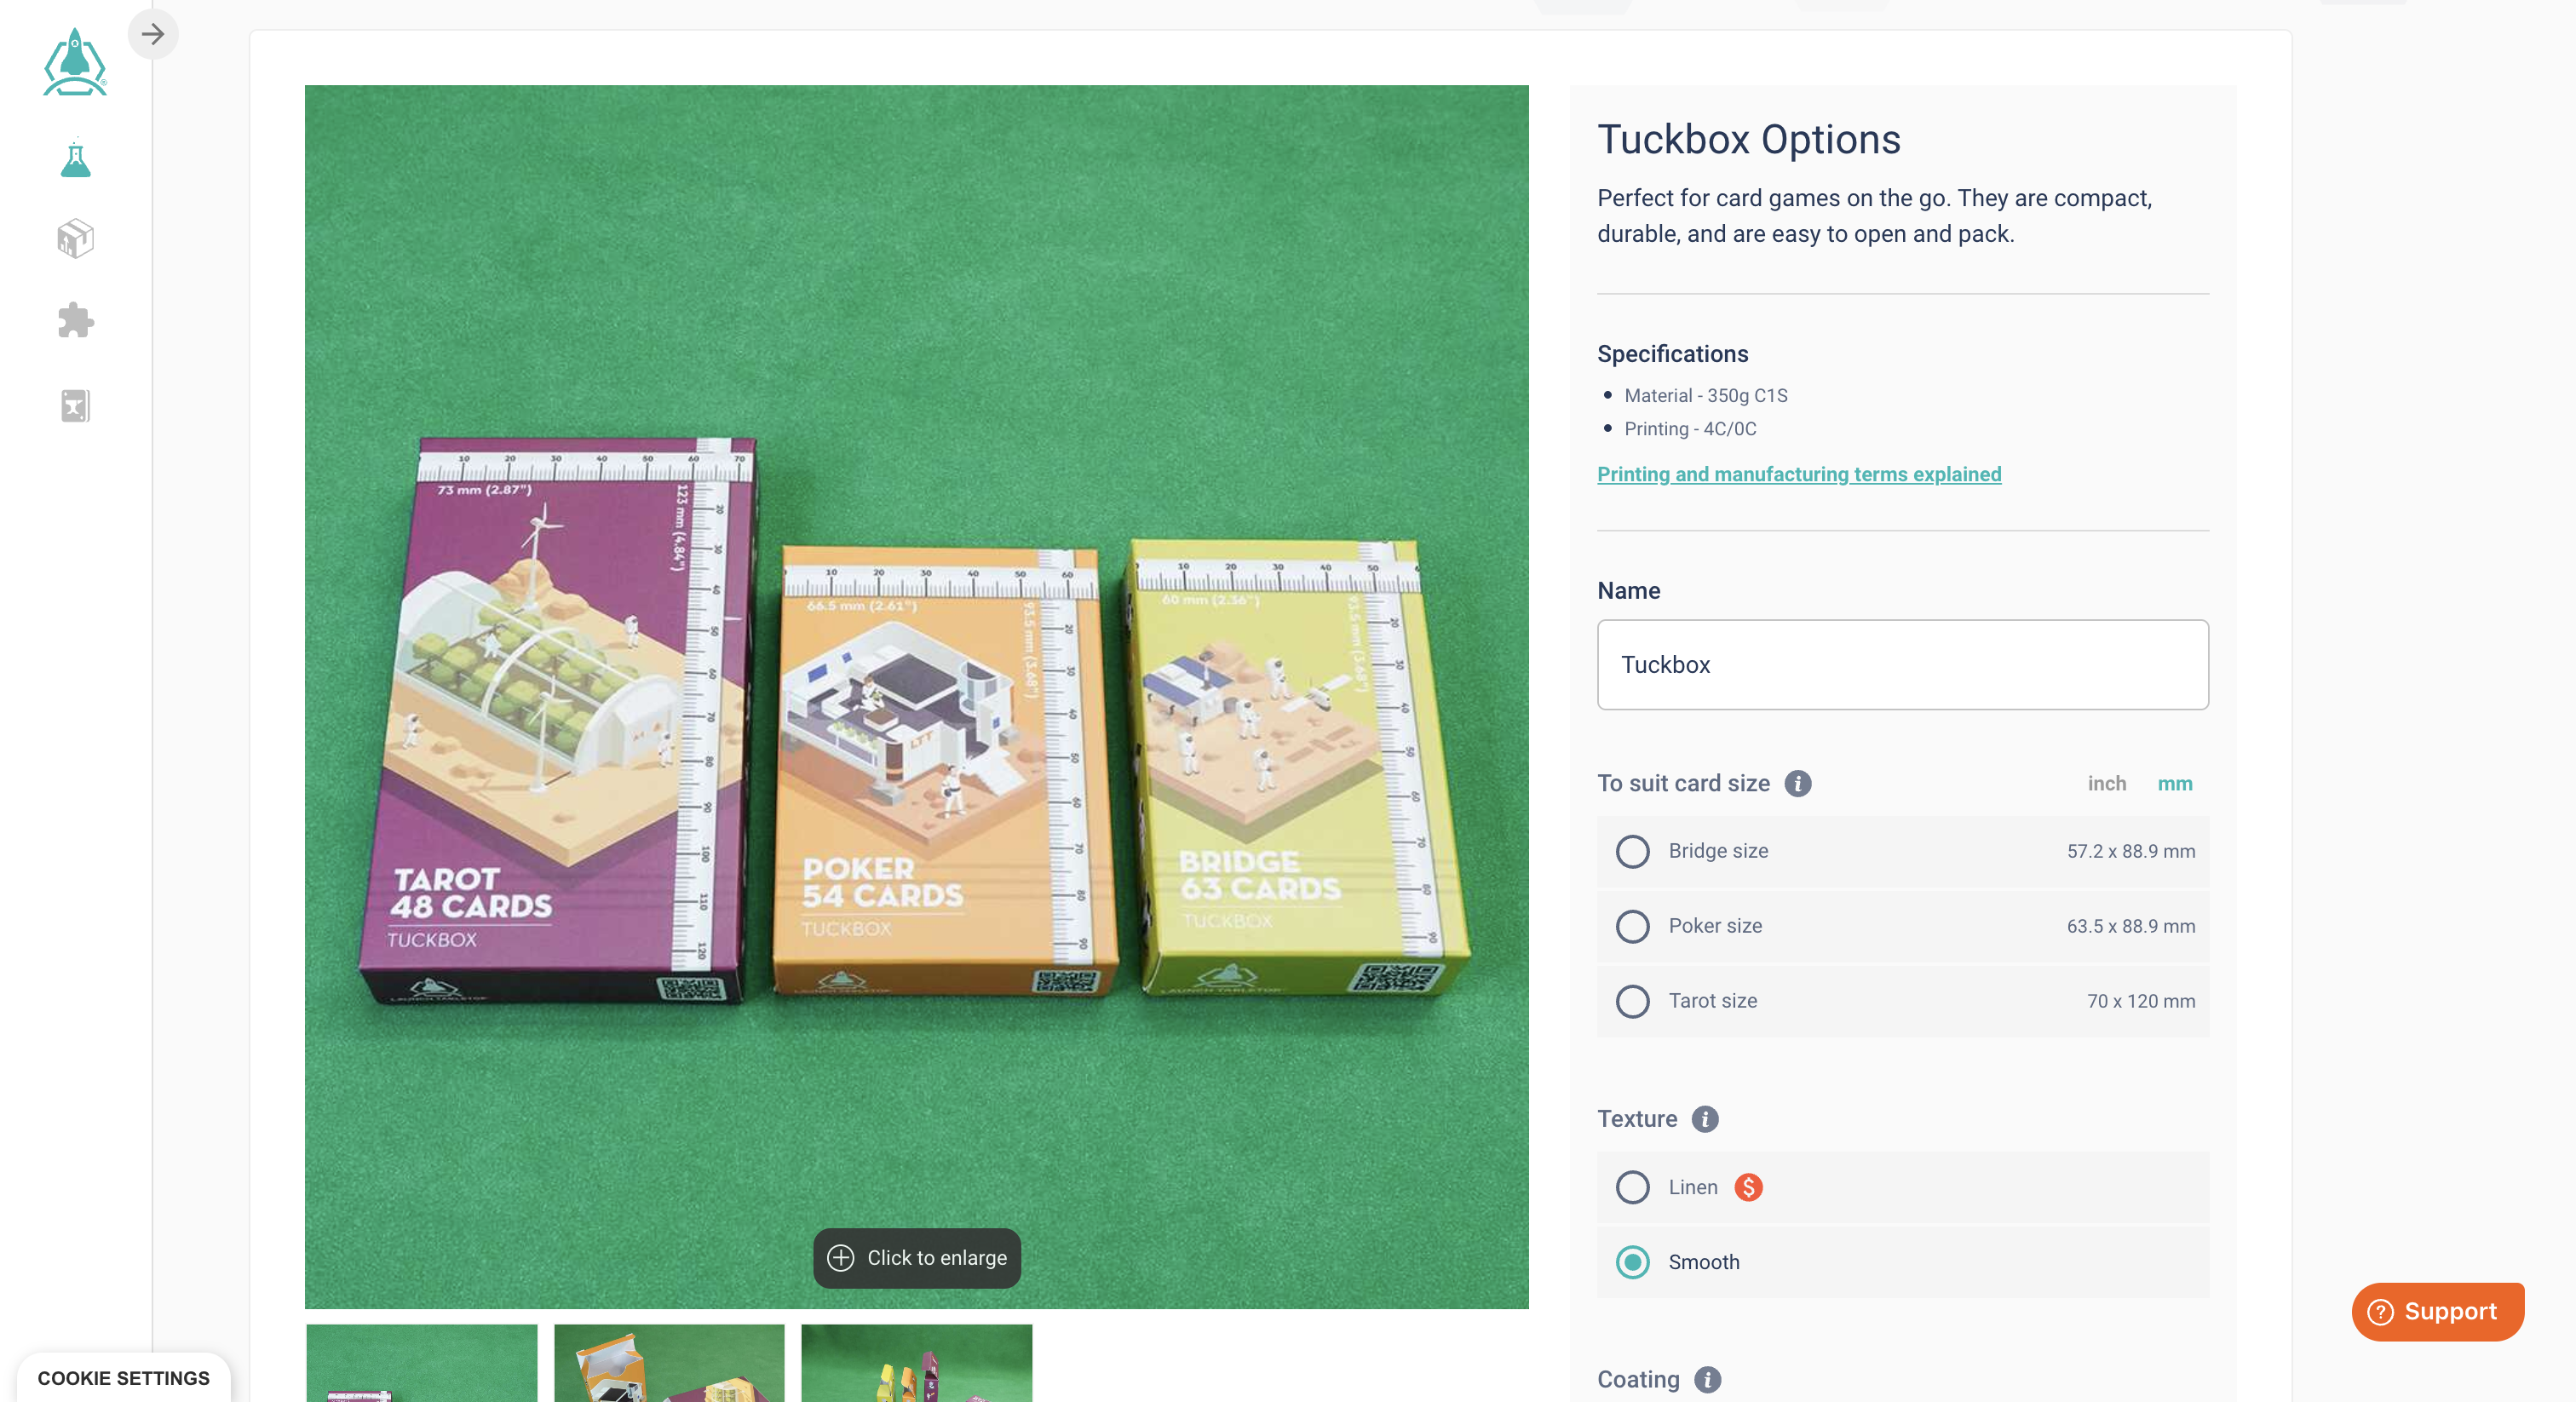Switch units to mm
Viewport: 2576px width, 1402px height.
pos(2174,783)
